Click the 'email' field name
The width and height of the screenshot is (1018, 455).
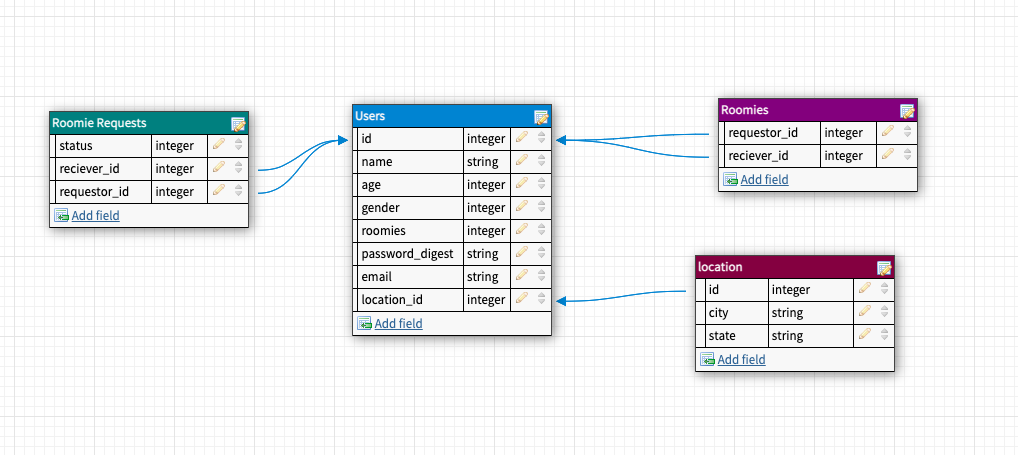[x=377, y=277]
